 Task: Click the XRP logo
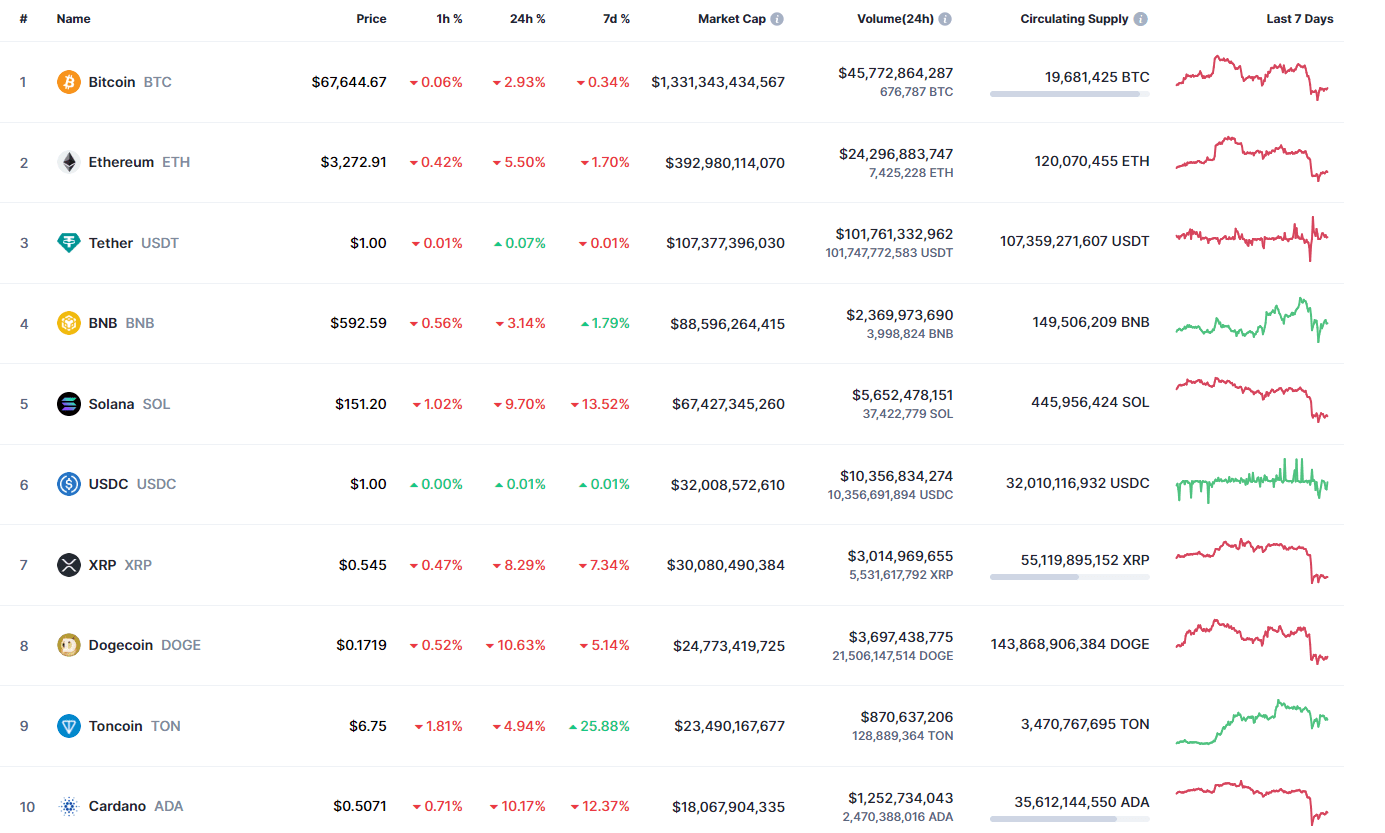pos(67,565)
